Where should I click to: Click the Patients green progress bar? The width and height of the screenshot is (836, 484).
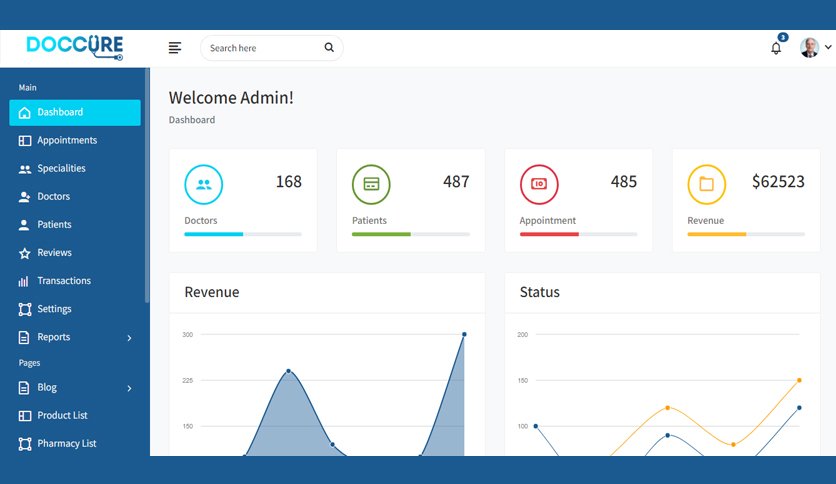381,234
